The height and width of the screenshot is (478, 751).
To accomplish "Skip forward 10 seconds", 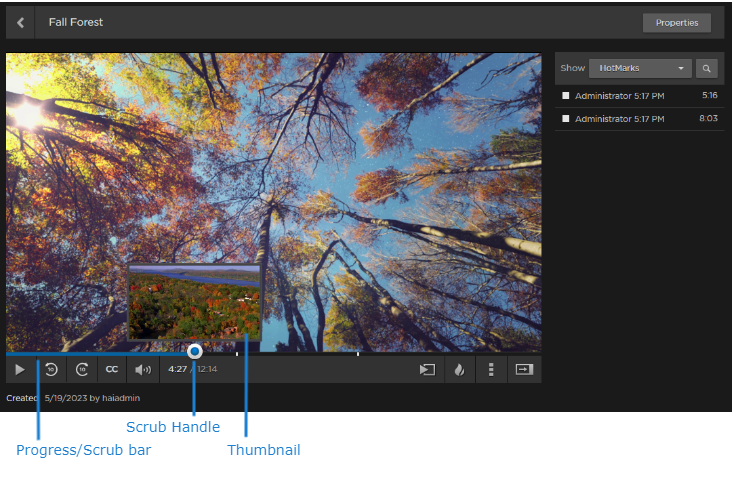I will (82, 369).
